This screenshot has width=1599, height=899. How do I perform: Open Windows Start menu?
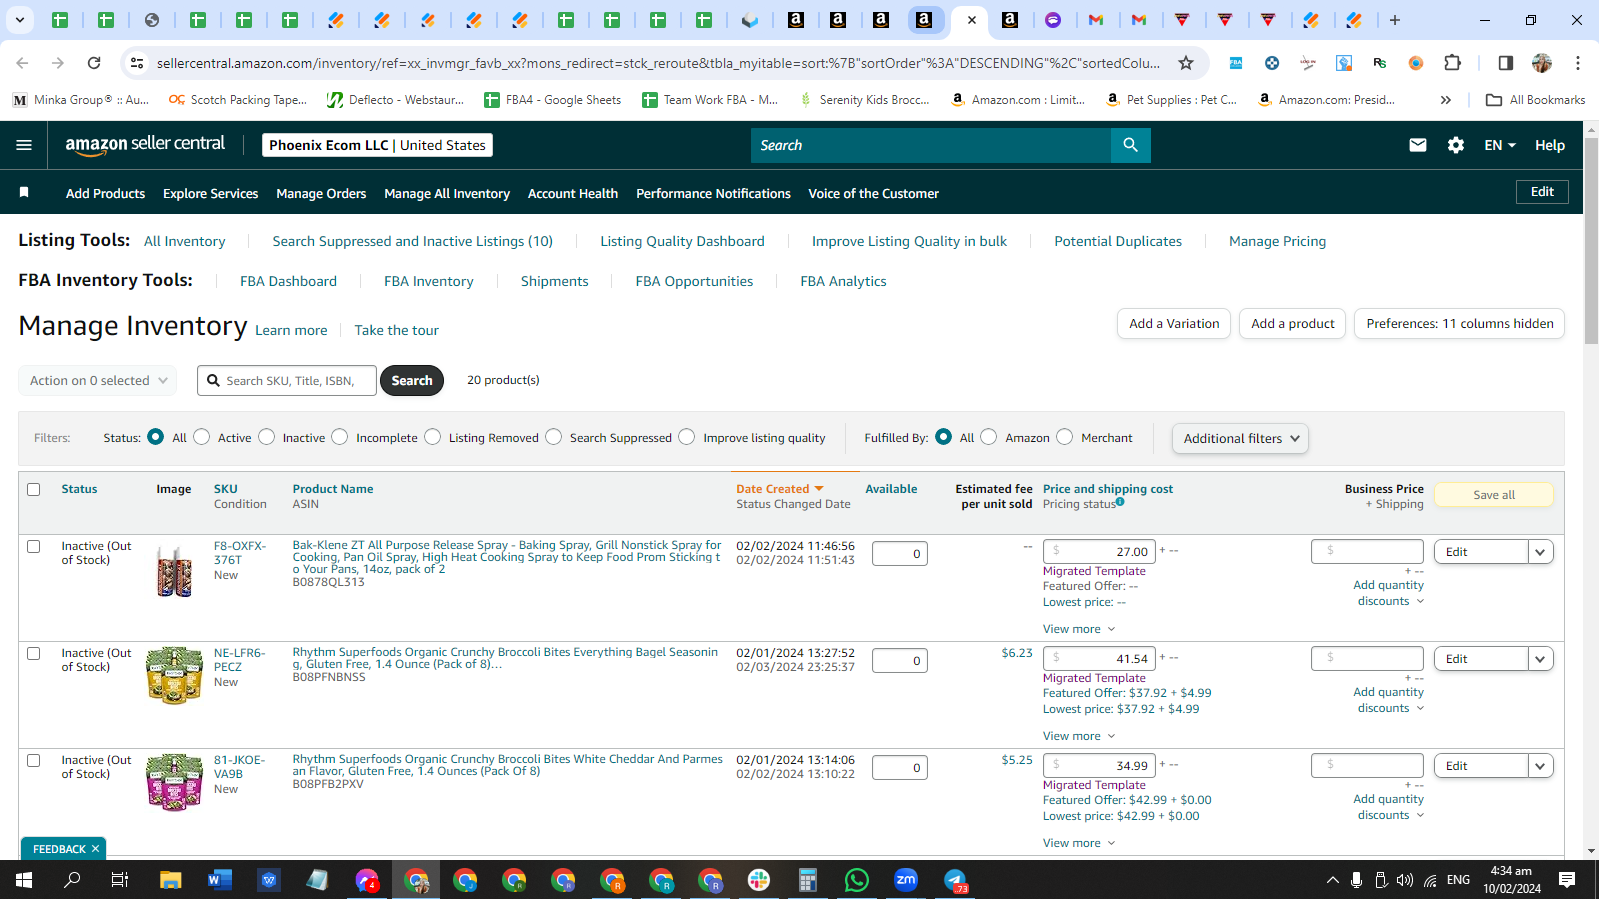[24, 880]
